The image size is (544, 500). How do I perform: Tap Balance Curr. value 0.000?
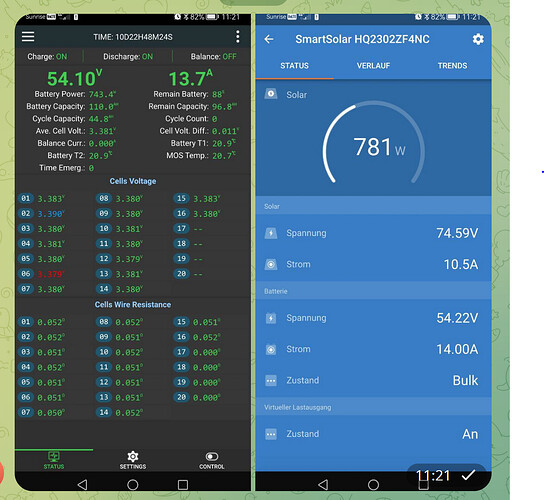click(x=102, y=143)
